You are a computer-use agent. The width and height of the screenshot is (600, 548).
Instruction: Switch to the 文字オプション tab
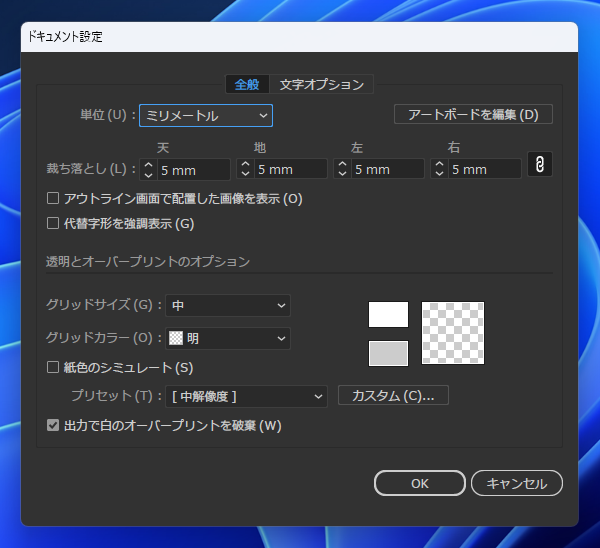point(321,84)
